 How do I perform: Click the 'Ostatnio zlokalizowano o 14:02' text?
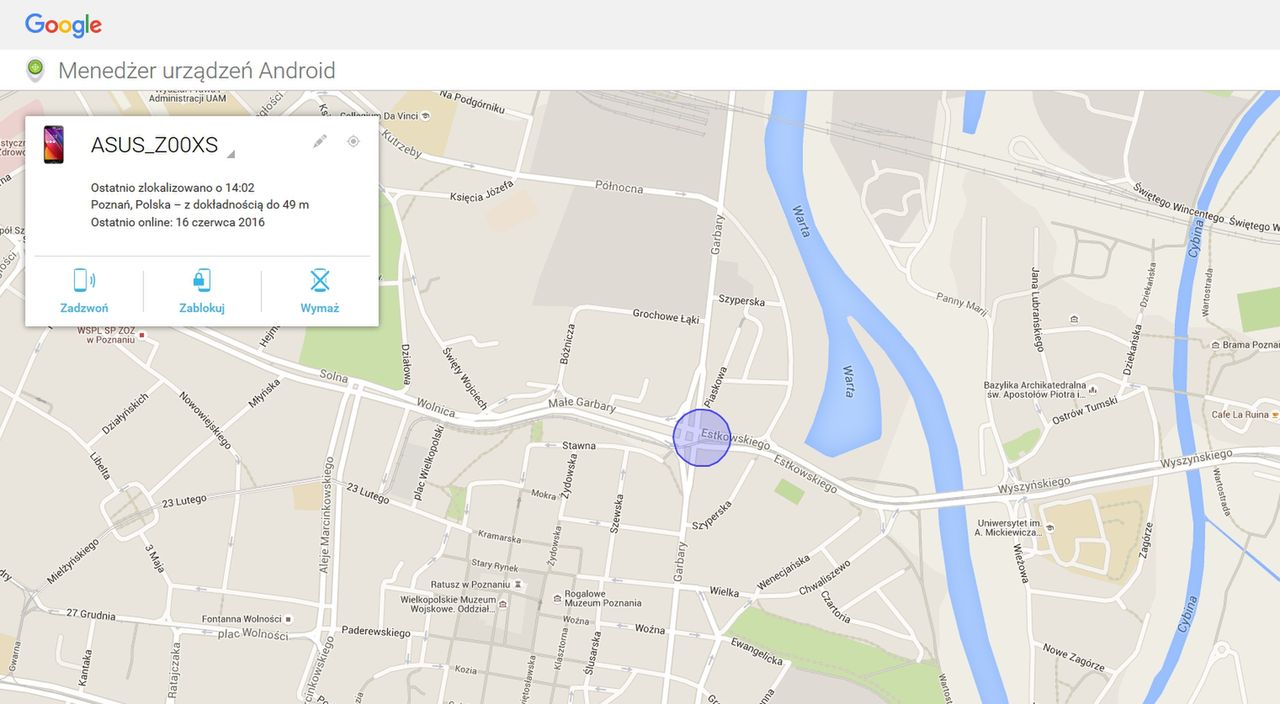[173, 187]
